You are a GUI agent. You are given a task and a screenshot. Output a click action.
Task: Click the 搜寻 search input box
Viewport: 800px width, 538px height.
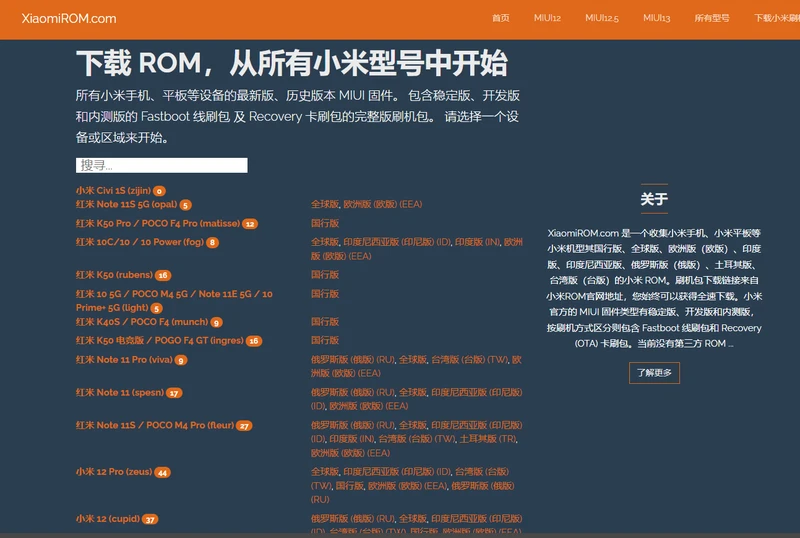[x=162, y=165]
